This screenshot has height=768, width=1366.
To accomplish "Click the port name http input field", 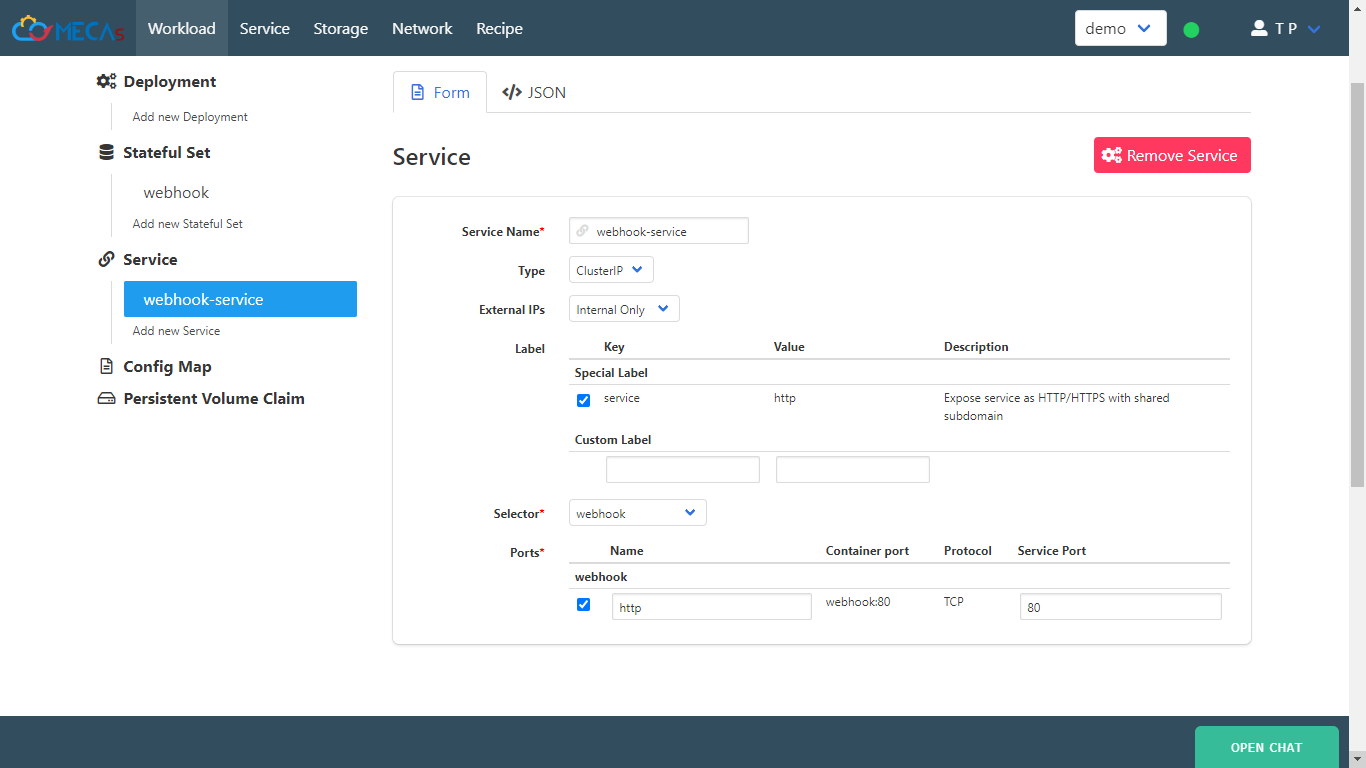I will [x=712, y=607].
